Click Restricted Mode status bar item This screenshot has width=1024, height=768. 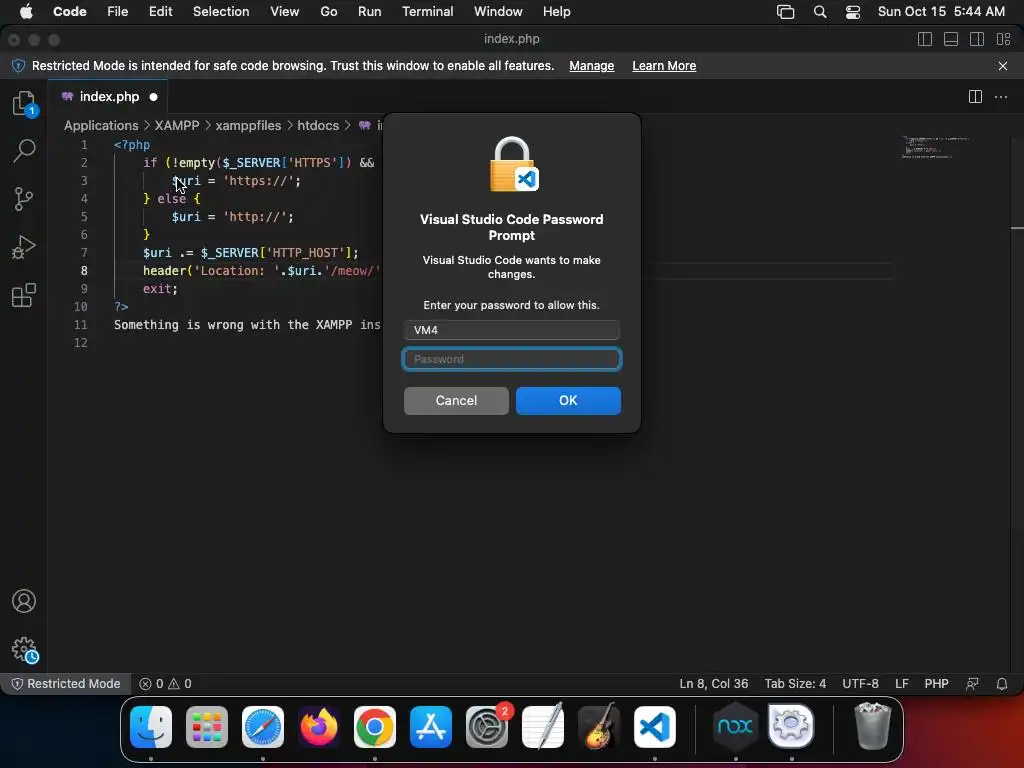click(x=66, y=684)
